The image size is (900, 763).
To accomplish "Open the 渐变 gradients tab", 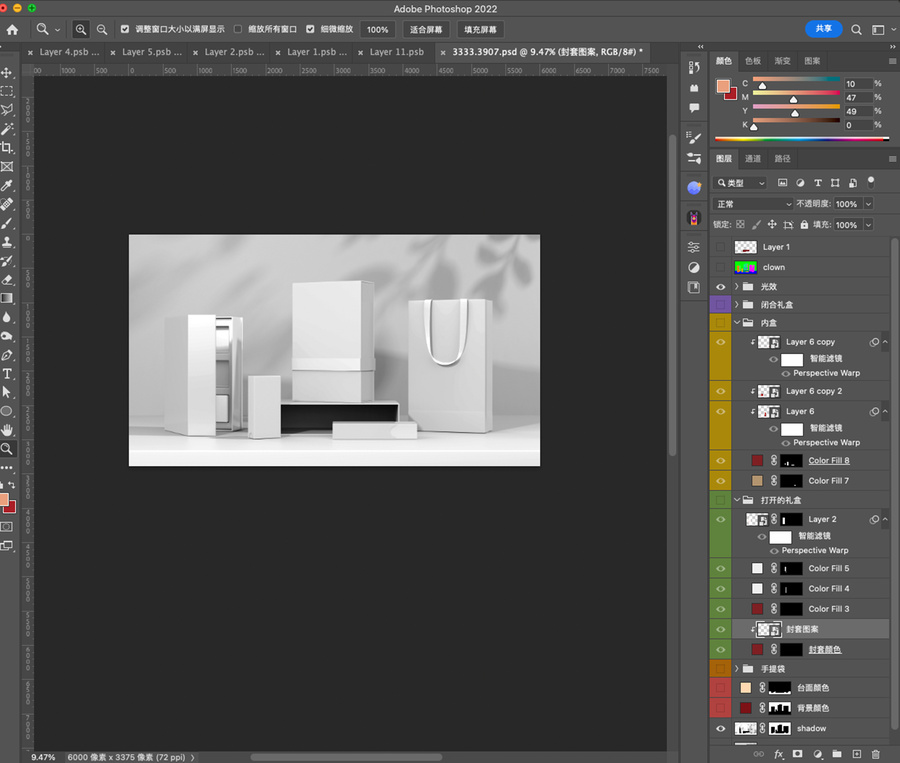I will (x=782, y=61).
